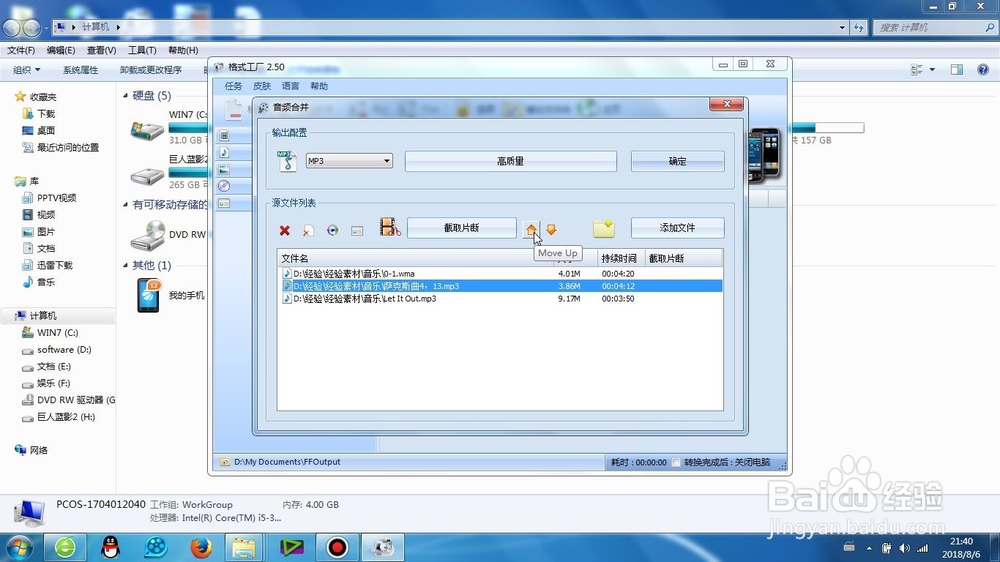Click the Move Up orange arrow
The height and width of the screenshot is (562, 1000).
click(x=531, y=229)
